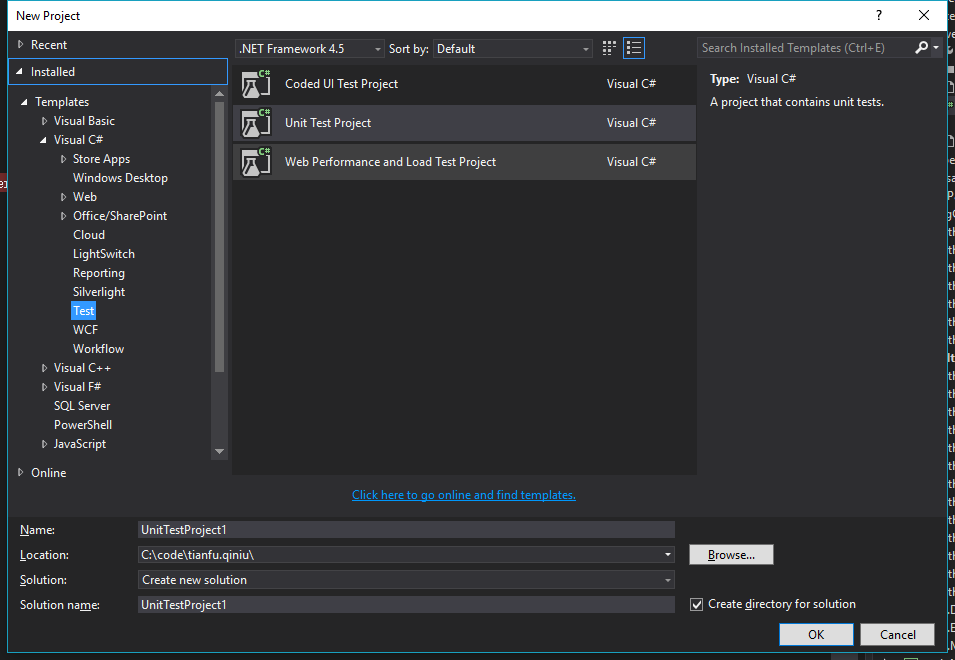This screenshot has width=955, height=660.
Task: Select the Cloud template category
Action: click(89, 235)
